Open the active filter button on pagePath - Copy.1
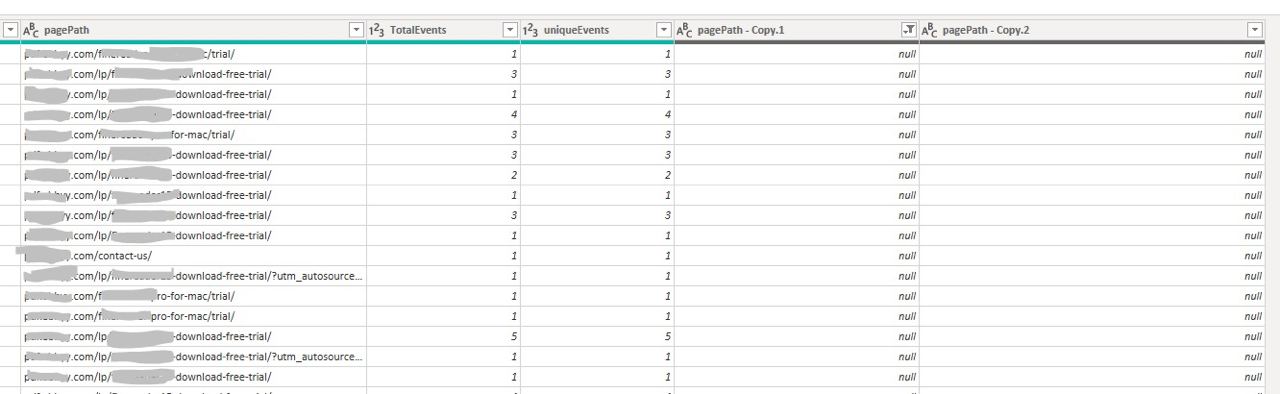Screen dimensions: 1280x394 coord(909,31)
